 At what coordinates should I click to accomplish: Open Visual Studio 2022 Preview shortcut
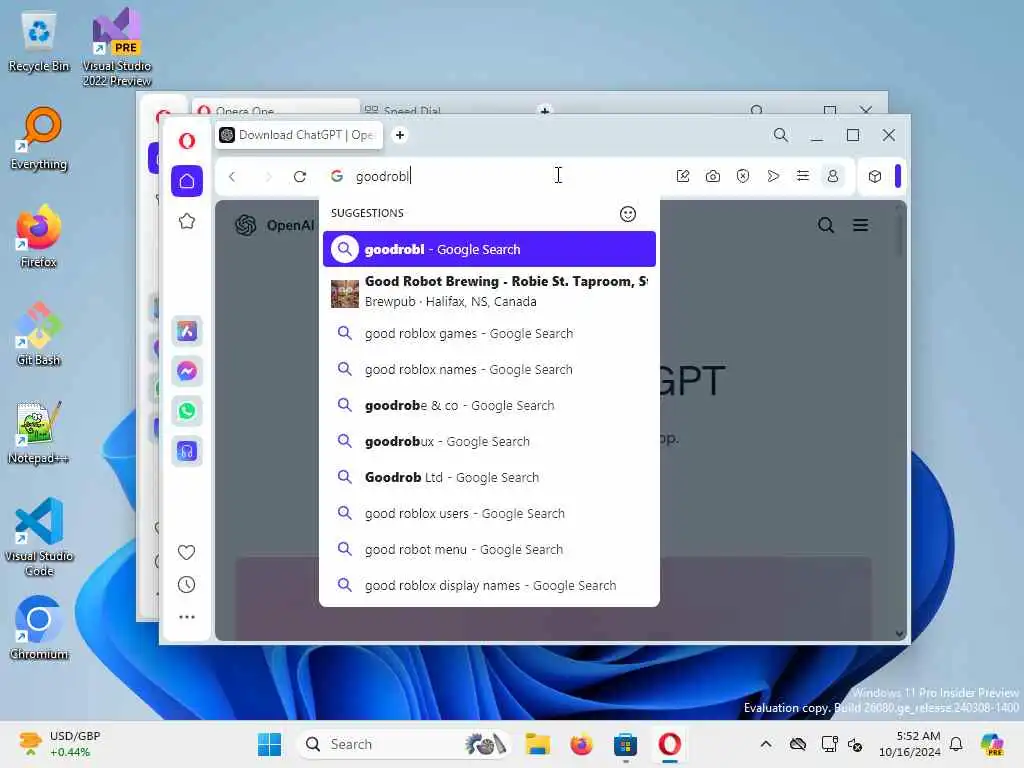coord(117,47)
